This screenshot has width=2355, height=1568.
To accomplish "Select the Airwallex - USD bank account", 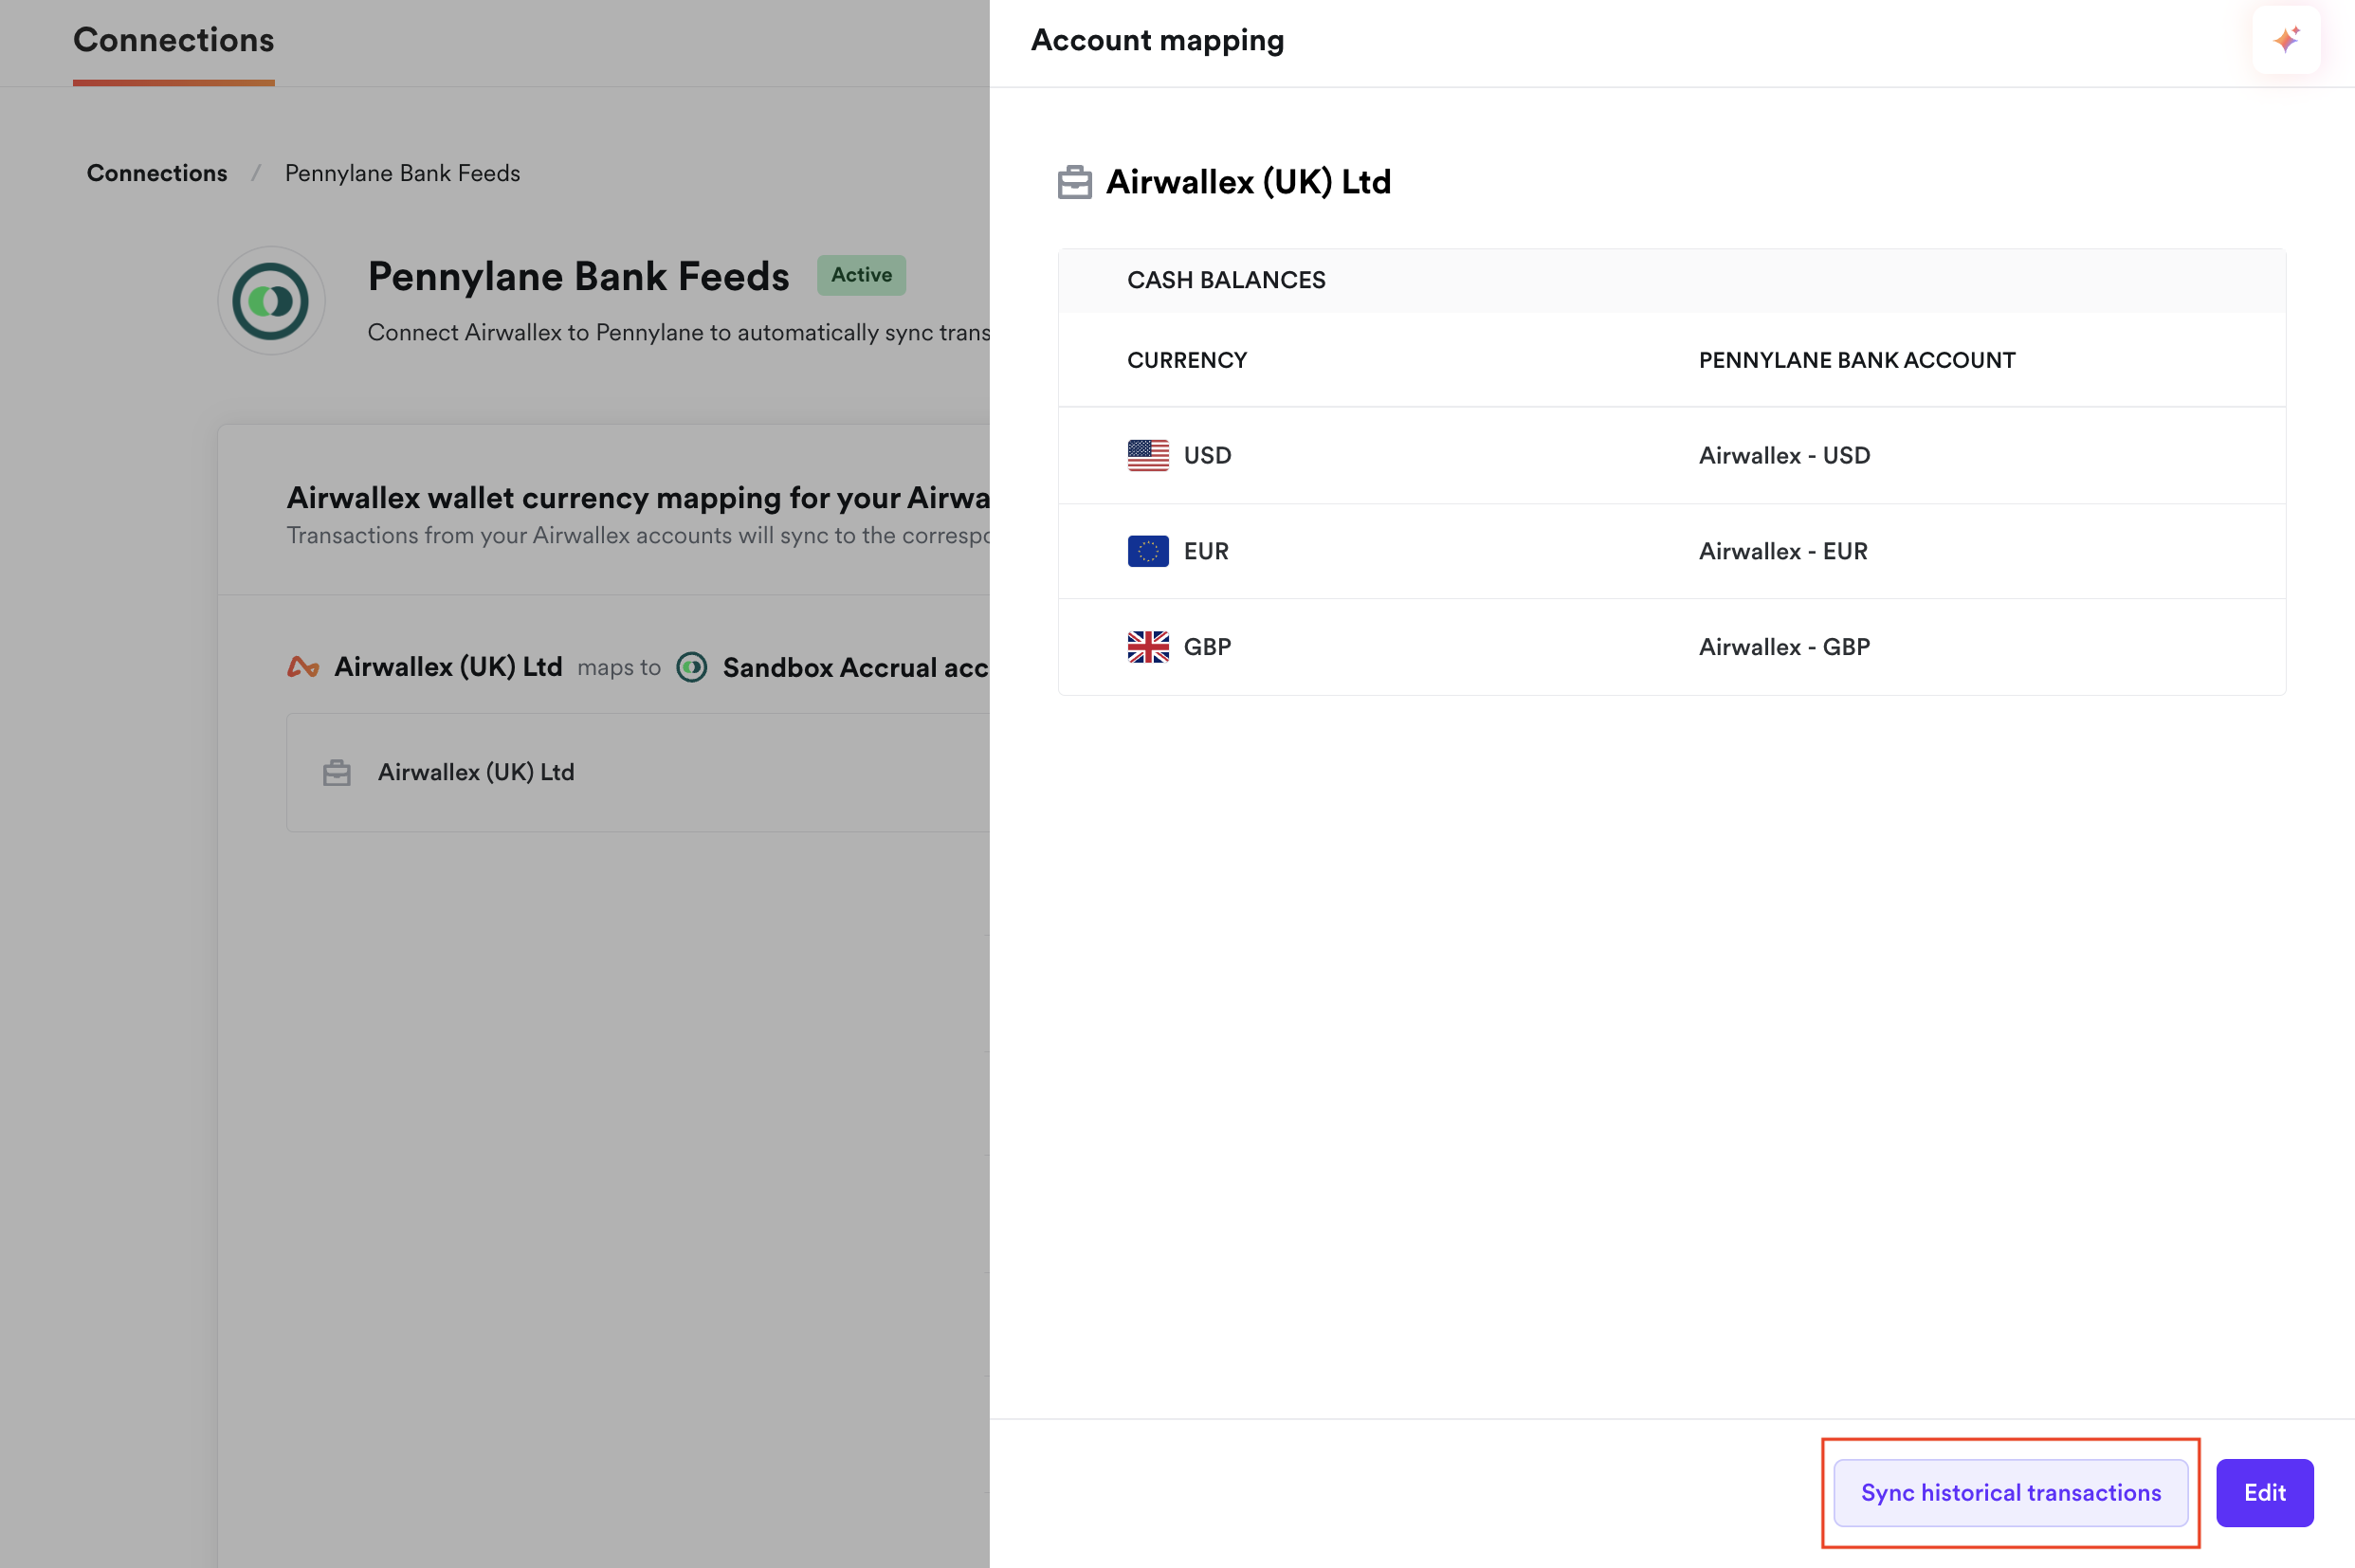I will coord(1784,455).
